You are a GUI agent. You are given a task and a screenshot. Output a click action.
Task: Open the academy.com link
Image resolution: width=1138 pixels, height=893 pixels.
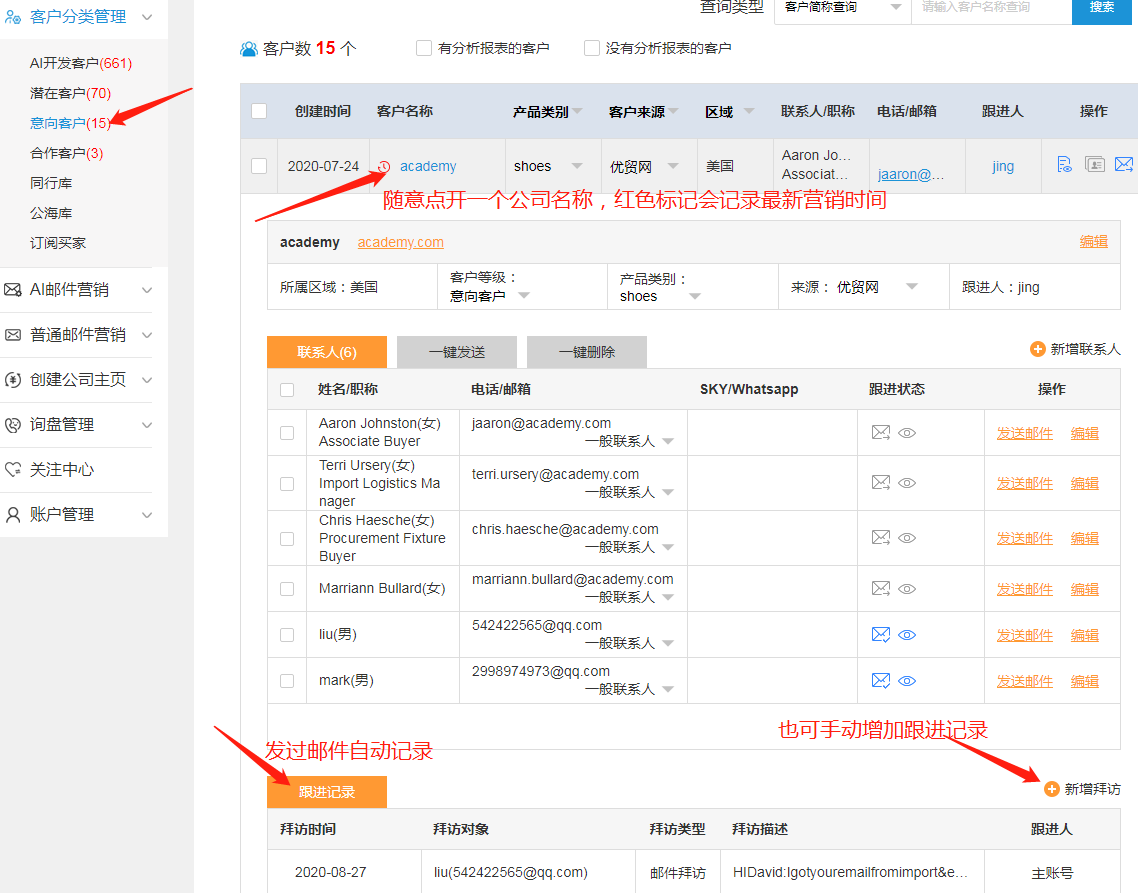point(401,242)
